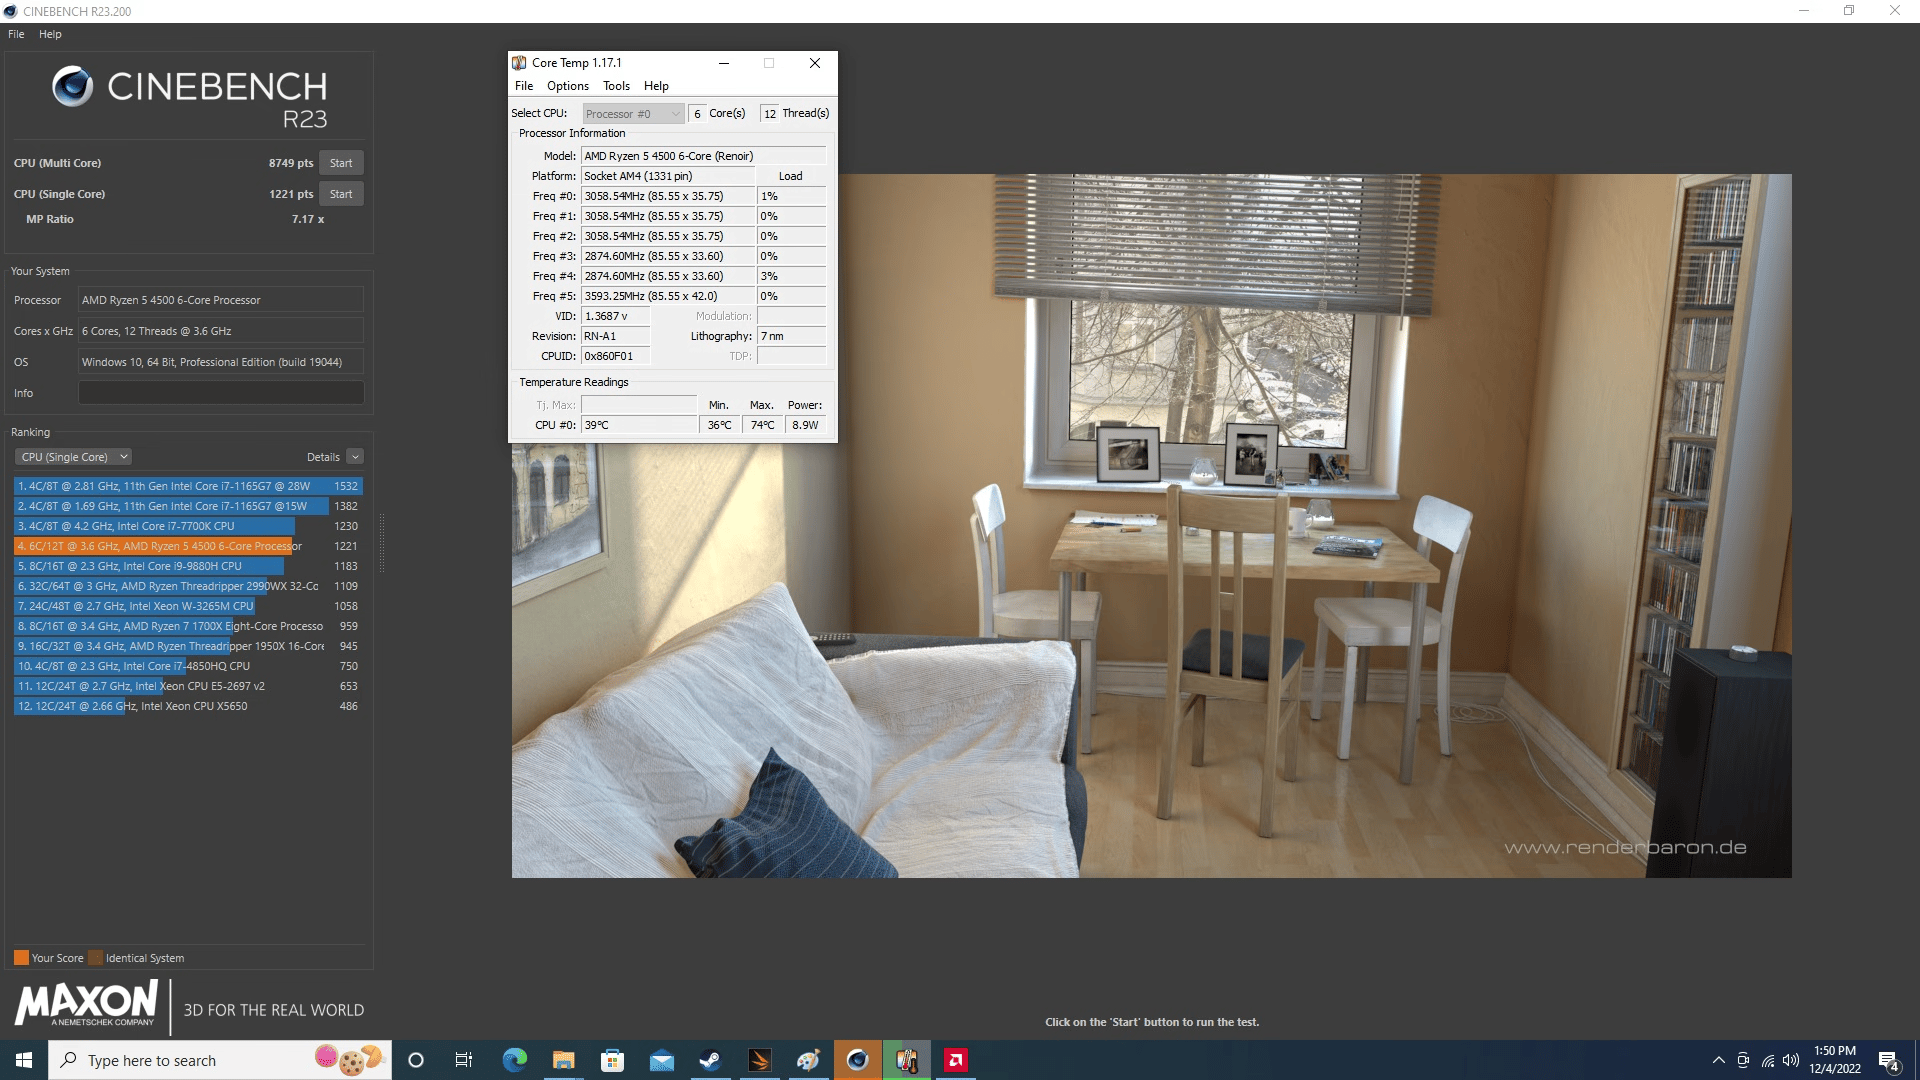The height and width of the screenshot is (1080, 1920).
Task: Expand the ranking Details arrow
Action: 355,457
